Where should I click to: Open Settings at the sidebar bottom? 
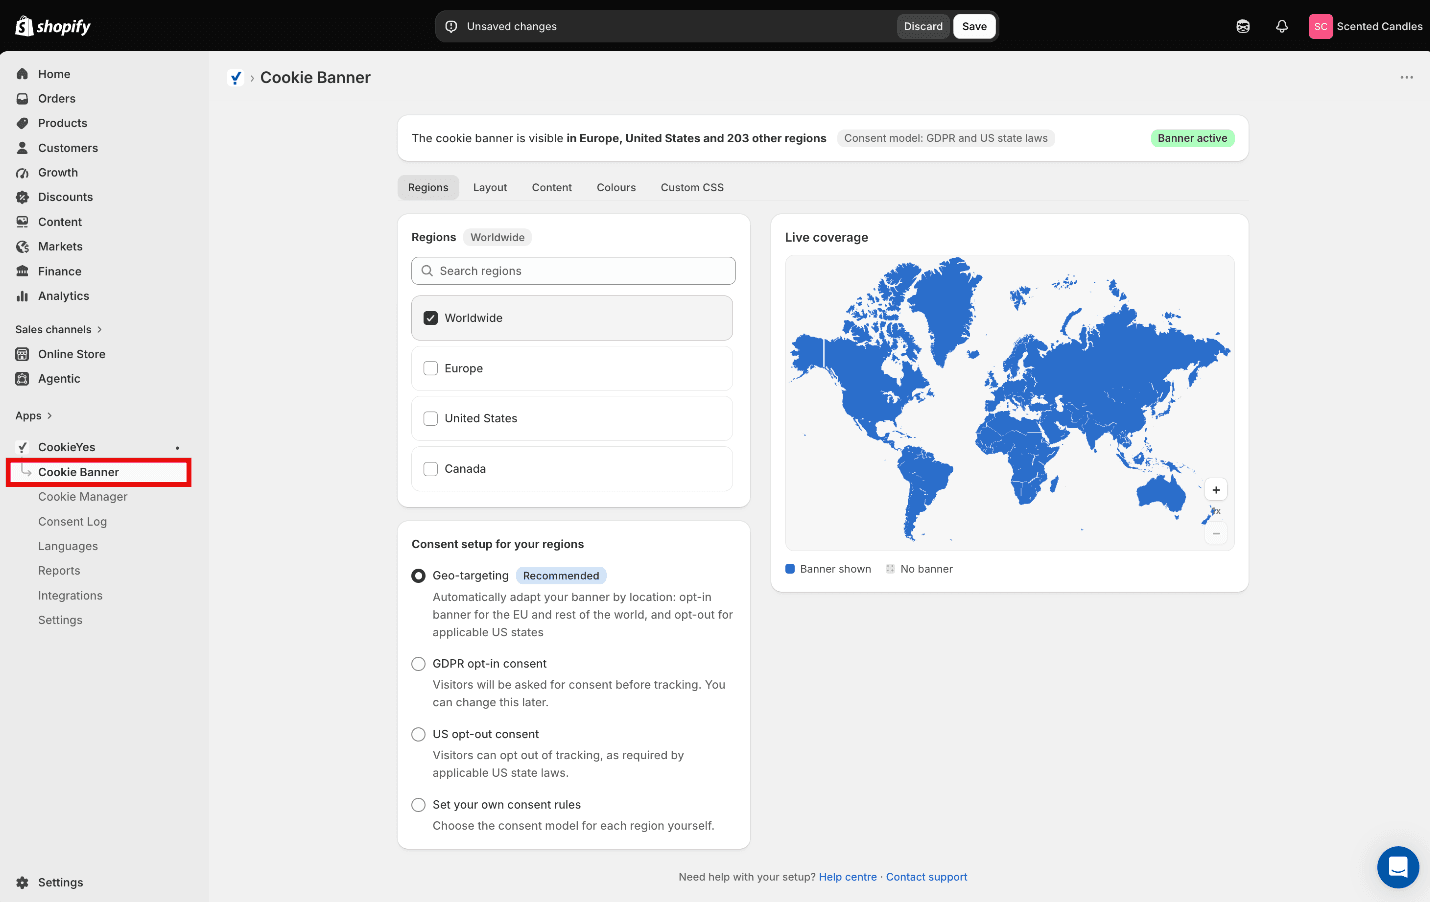pyautogui.click(x=60, y=883)
